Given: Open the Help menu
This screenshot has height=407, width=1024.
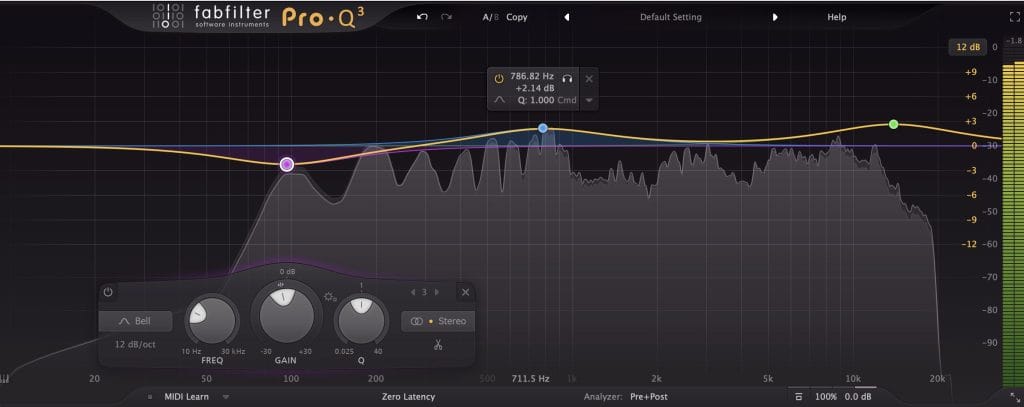Looking at the screenshot, I should (x=836, y=17).
